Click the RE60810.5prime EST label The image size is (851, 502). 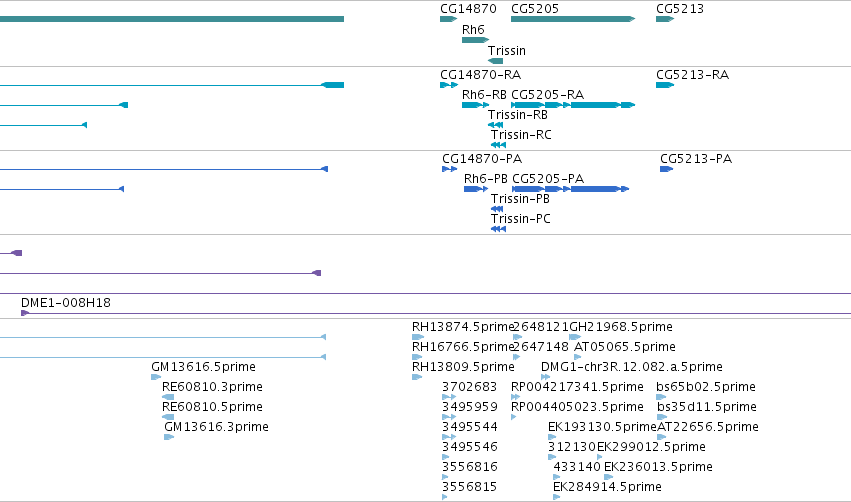click(x=212, y=407)
